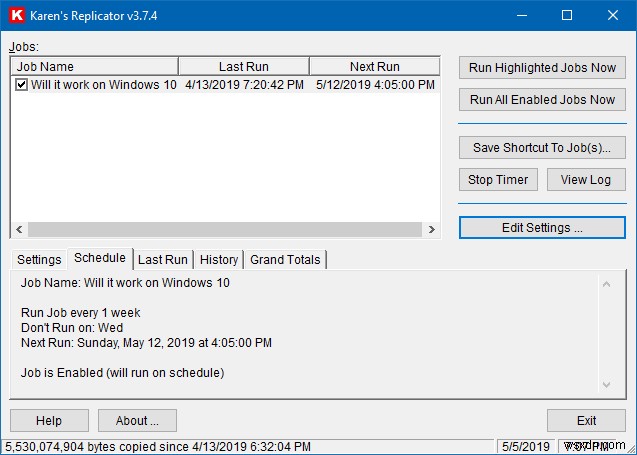Click the Don't Run on: Wed line
The image size is (637, 455).
coord(72,328)
